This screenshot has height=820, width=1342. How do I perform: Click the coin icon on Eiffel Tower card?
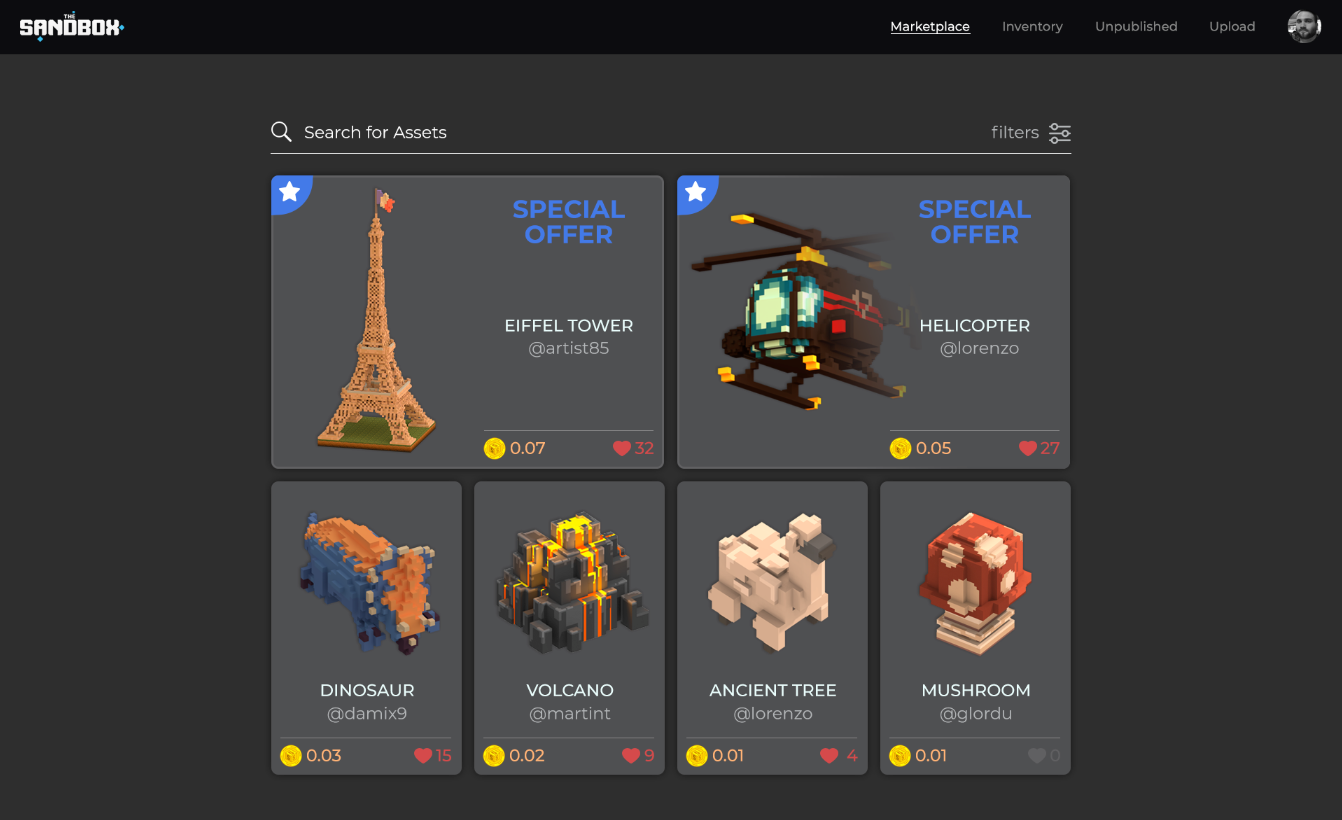[494, 448]
